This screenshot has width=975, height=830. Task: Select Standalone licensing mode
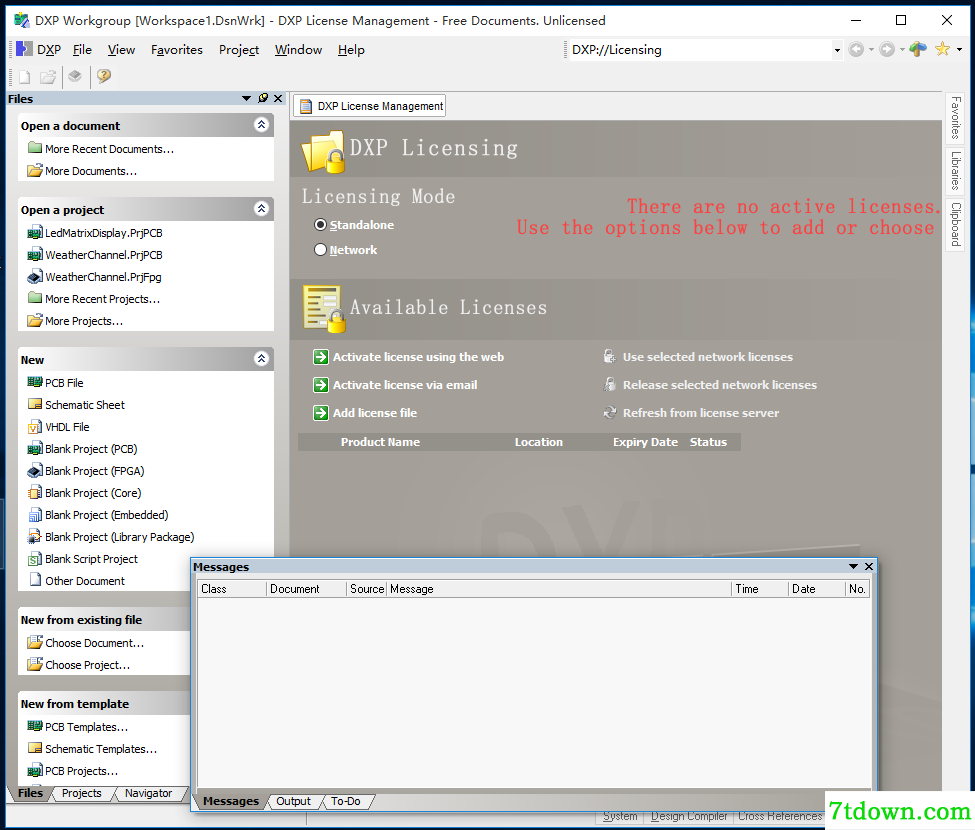320,224
